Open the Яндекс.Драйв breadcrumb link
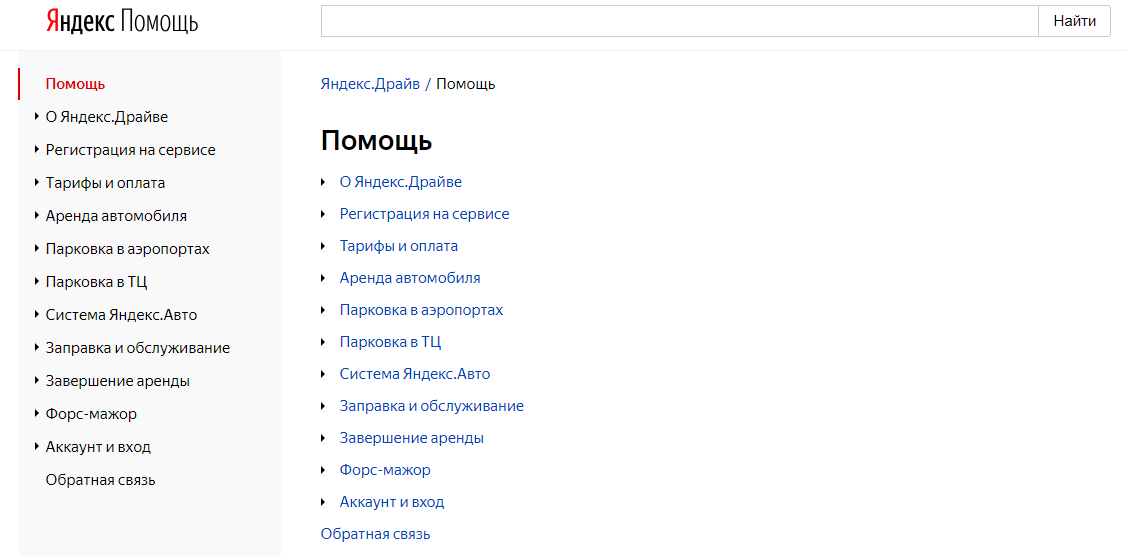This screenshot has width=1127, height=556. click(370, 84)
